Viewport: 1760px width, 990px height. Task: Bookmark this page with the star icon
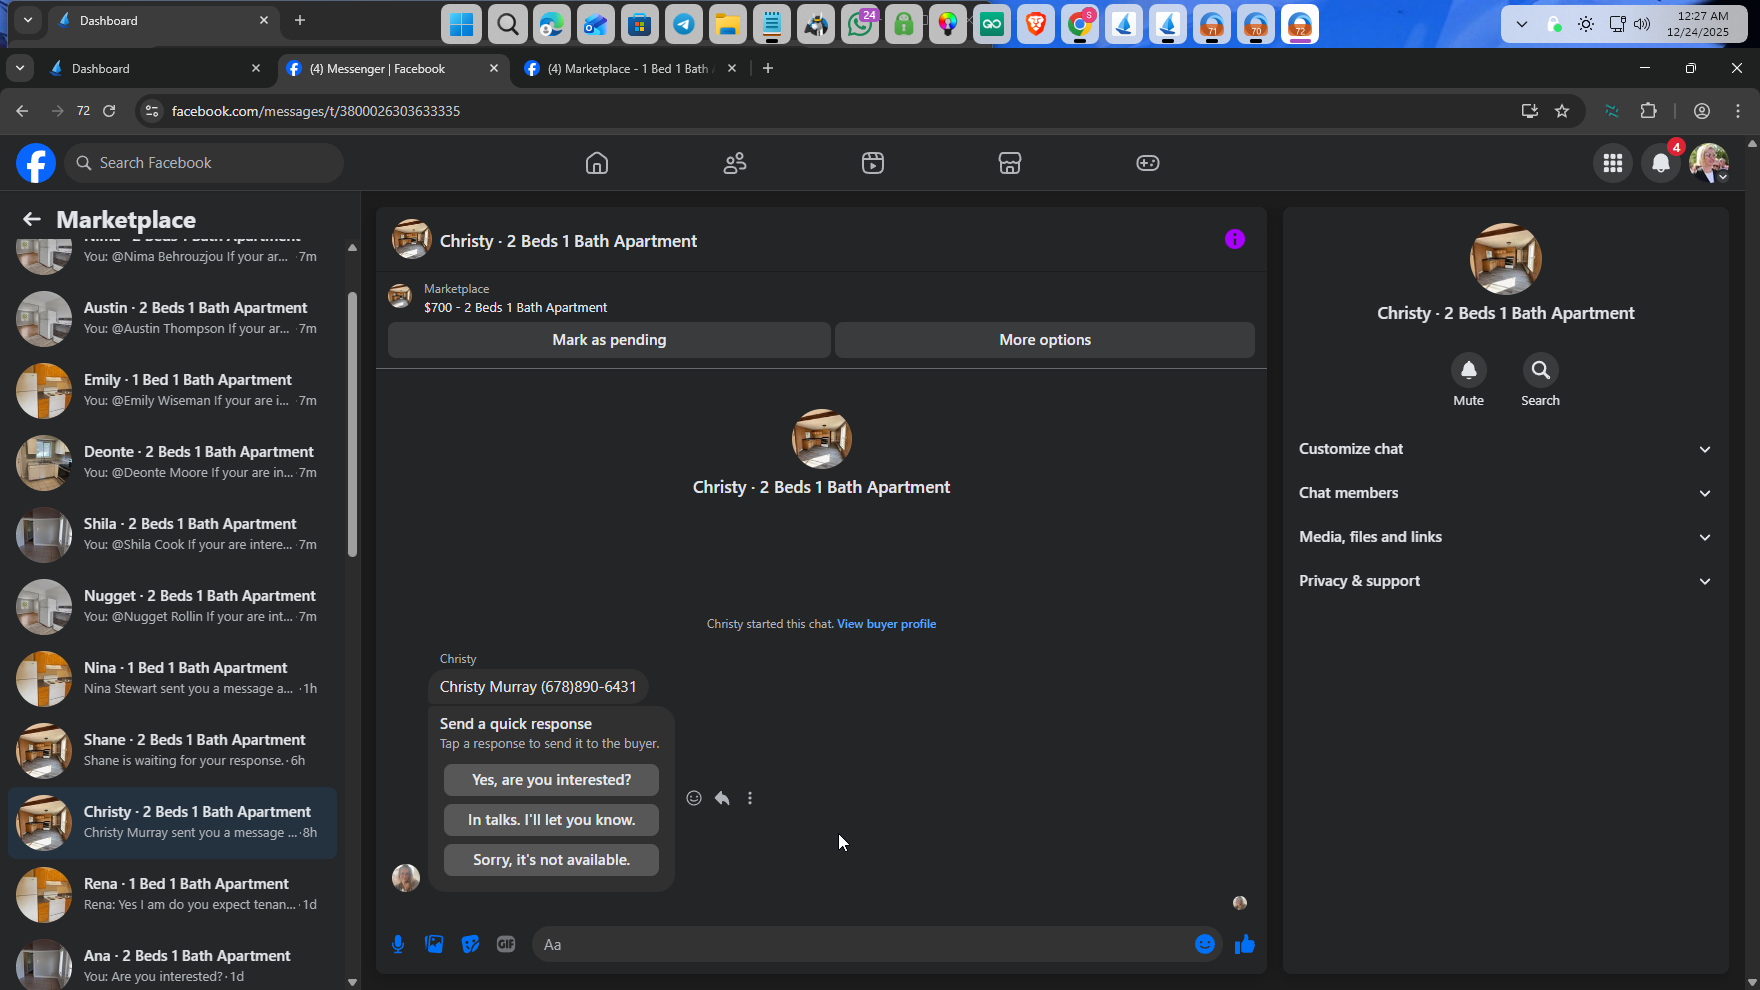pos(1562,111)
